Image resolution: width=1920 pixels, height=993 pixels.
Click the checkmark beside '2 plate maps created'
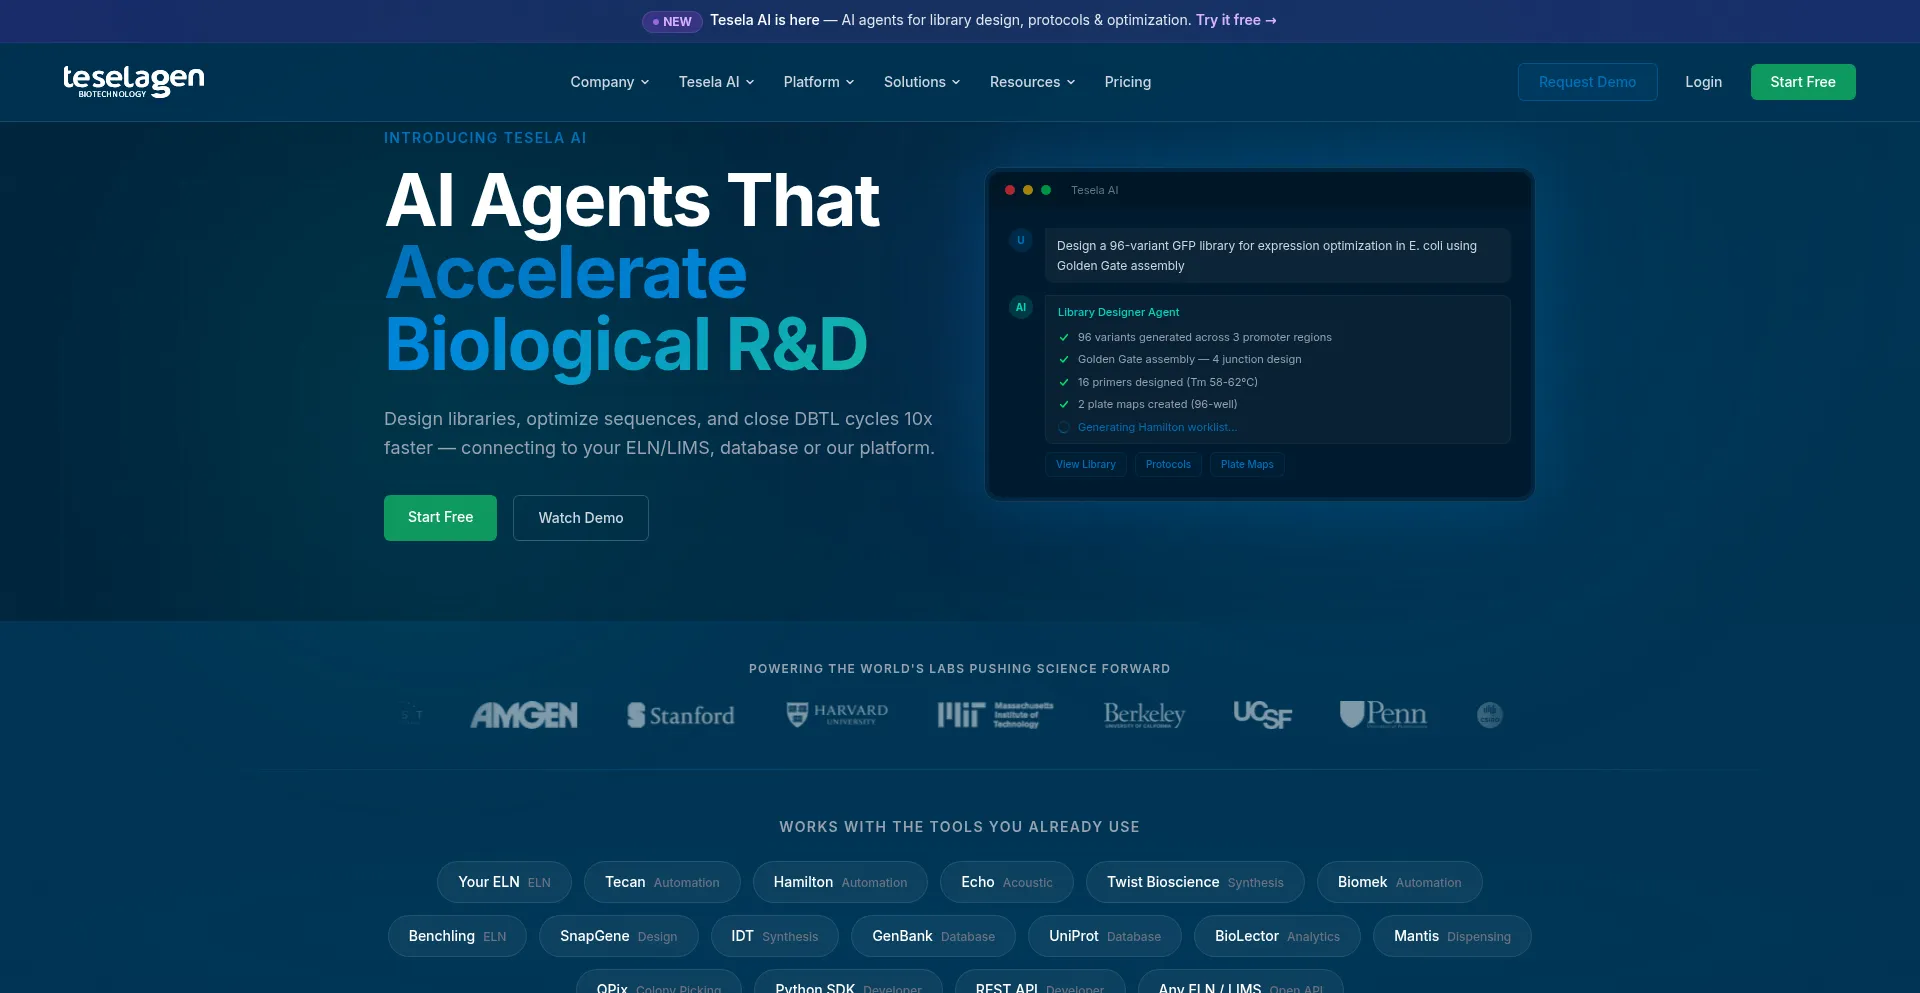[1064, 404]
